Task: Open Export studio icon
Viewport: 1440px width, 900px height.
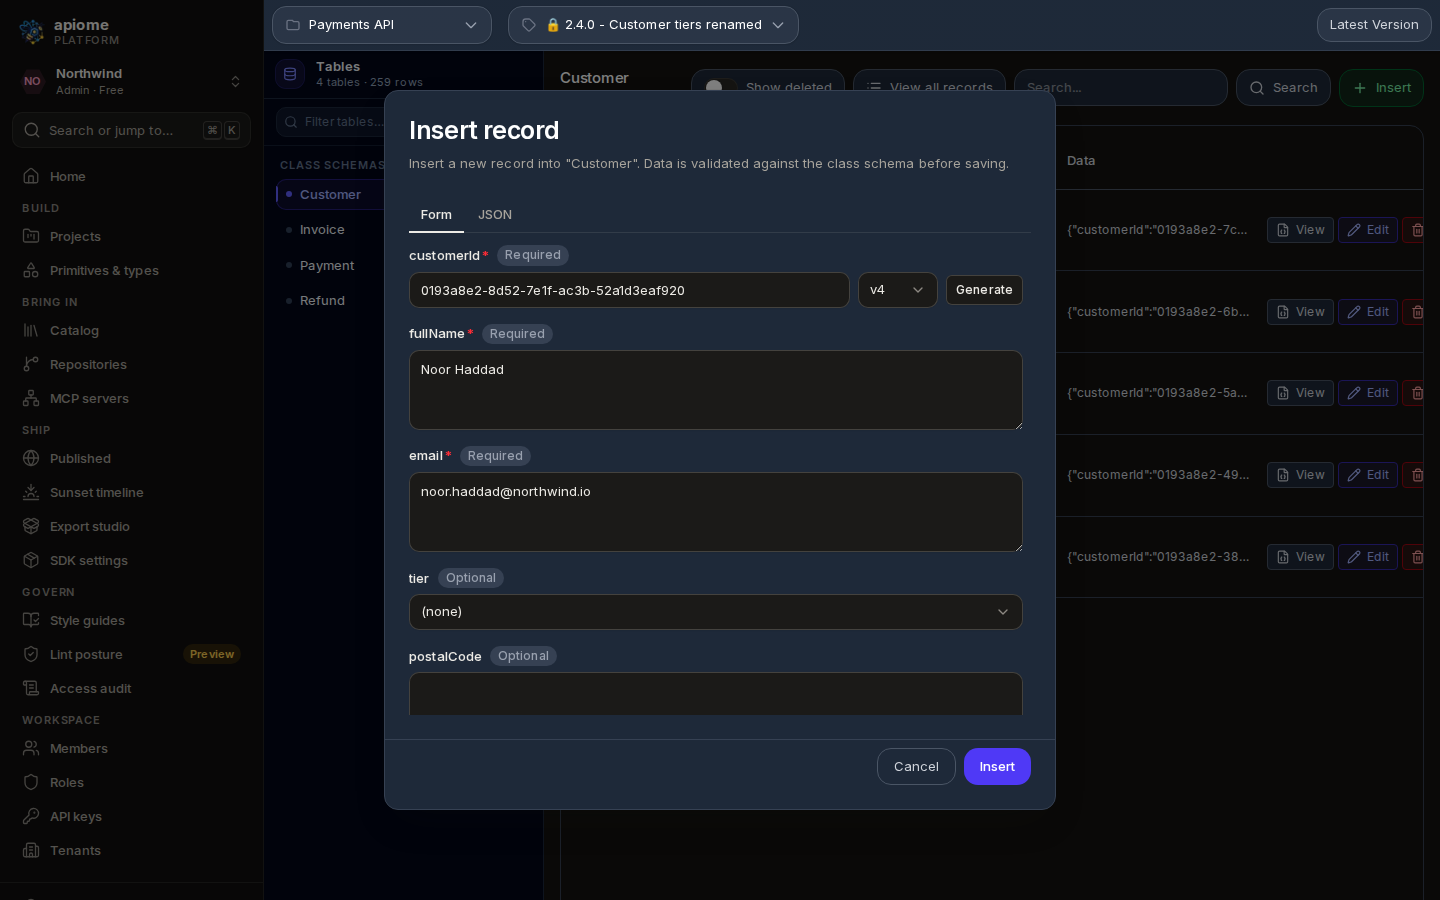Action: pos(31,526)
